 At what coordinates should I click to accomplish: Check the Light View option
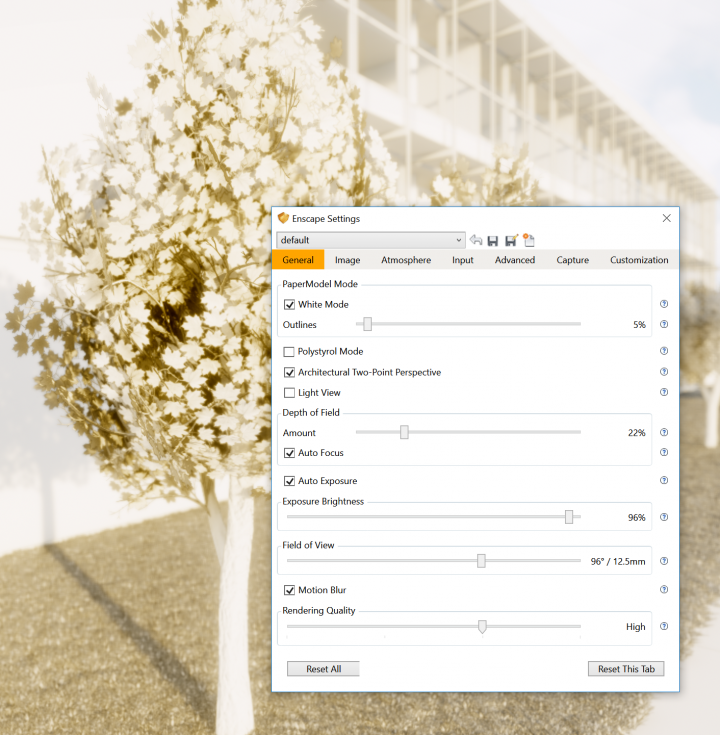(x=290, y=393)
